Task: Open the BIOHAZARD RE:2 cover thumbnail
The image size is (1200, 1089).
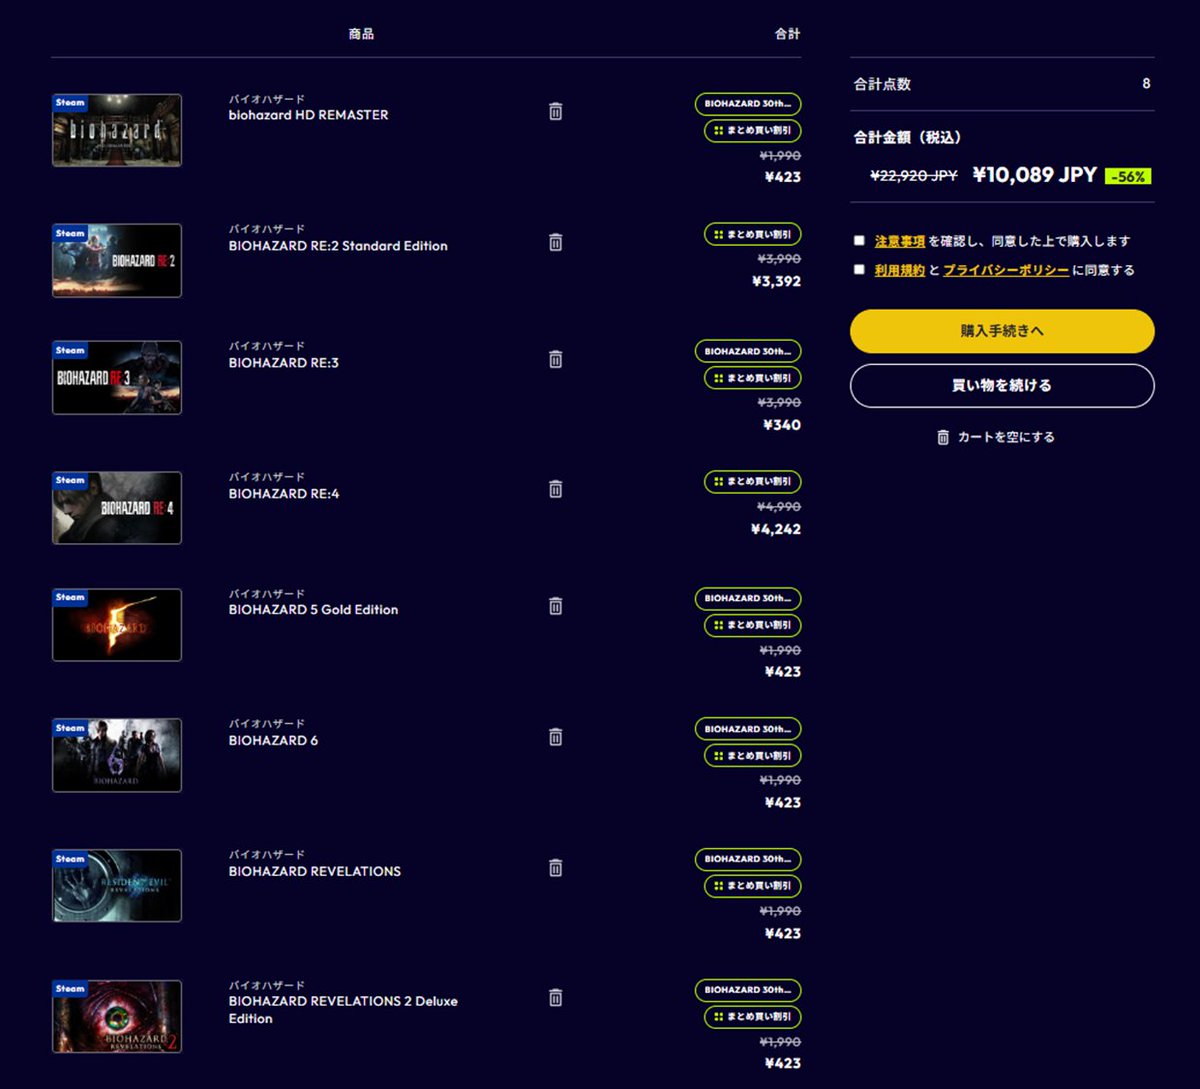Action: pos(117,261)
